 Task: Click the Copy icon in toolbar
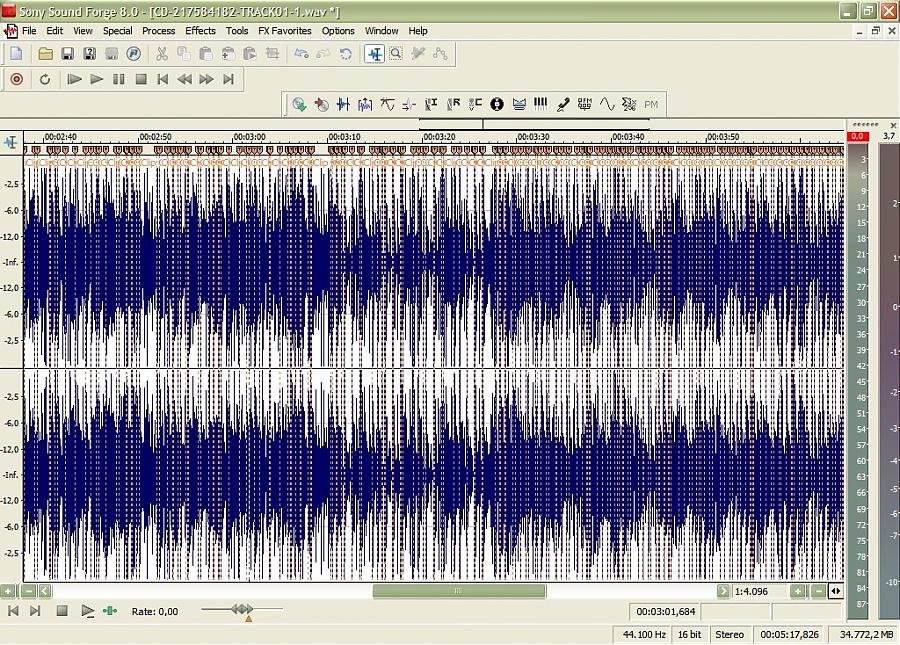pyautogui.click(x=184, y=54)
